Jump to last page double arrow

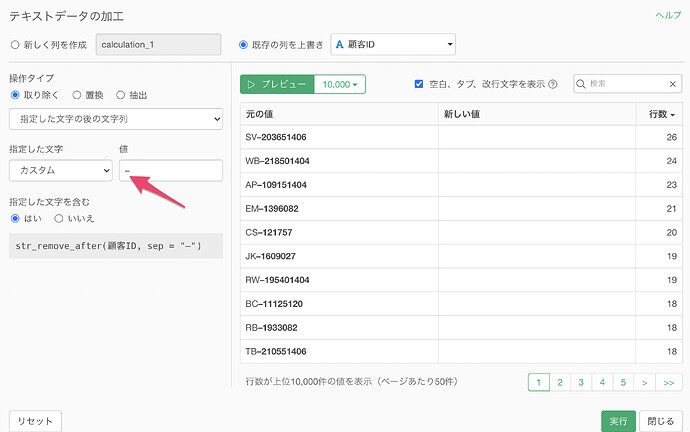coord(669,383)
